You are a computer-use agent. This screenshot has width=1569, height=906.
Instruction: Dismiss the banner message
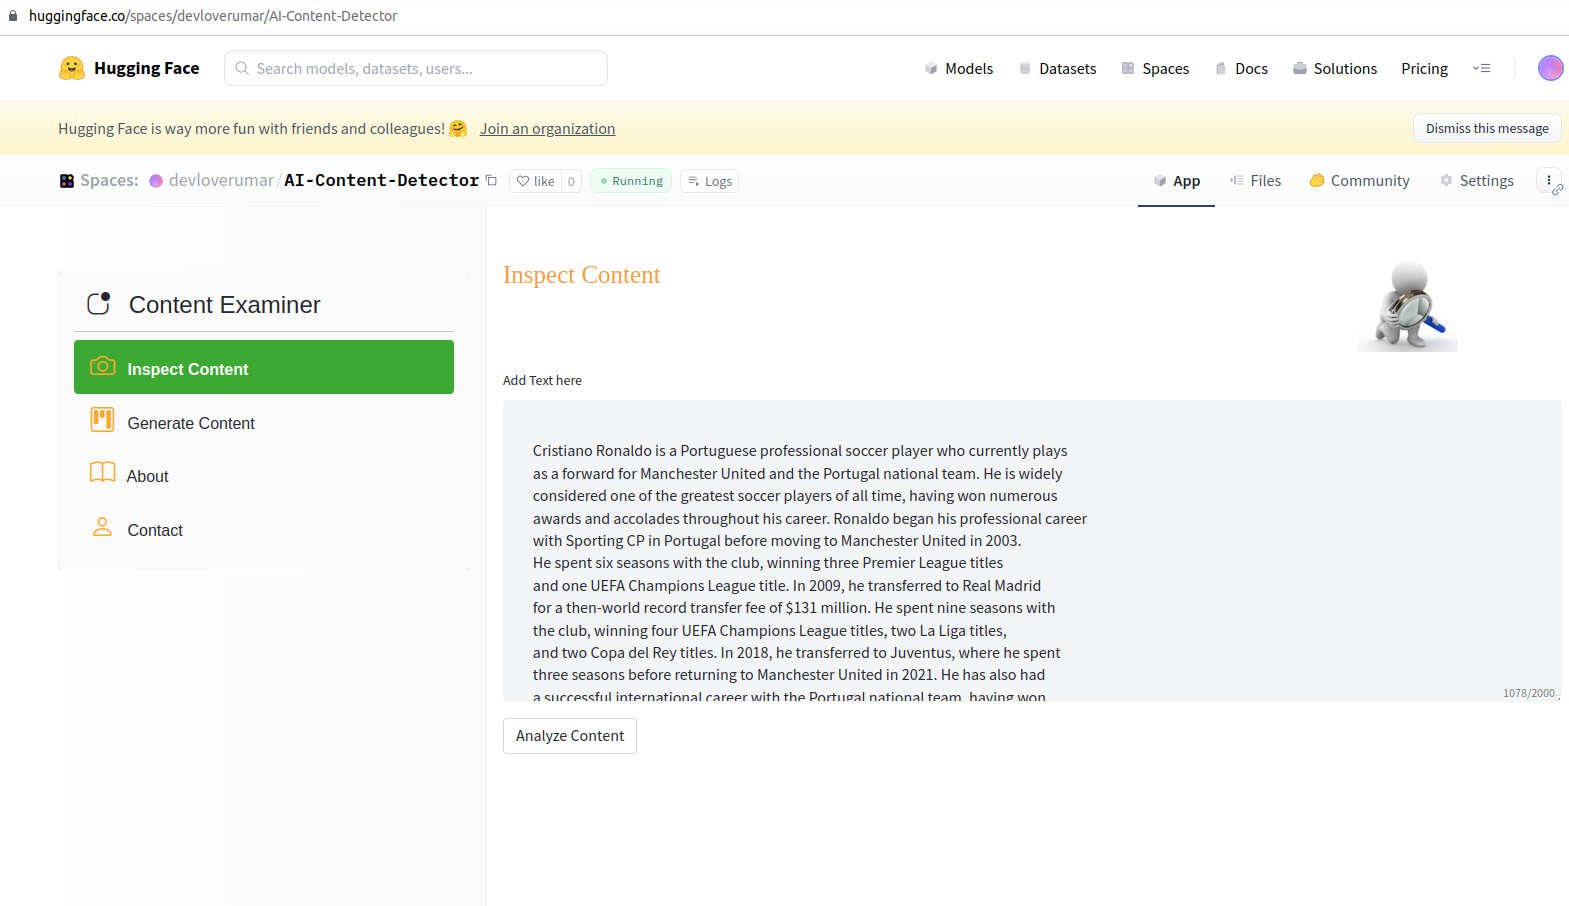1486,129
